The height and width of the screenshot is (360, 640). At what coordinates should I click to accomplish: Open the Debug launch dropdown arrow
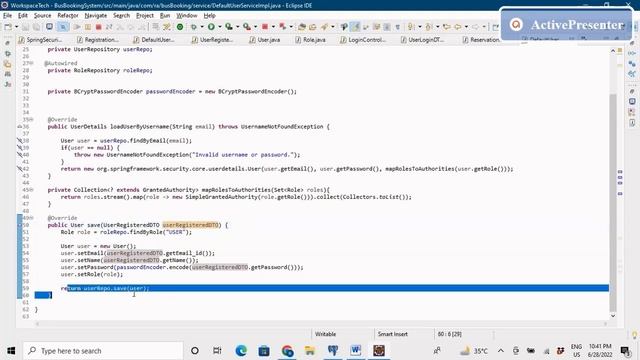202,27
